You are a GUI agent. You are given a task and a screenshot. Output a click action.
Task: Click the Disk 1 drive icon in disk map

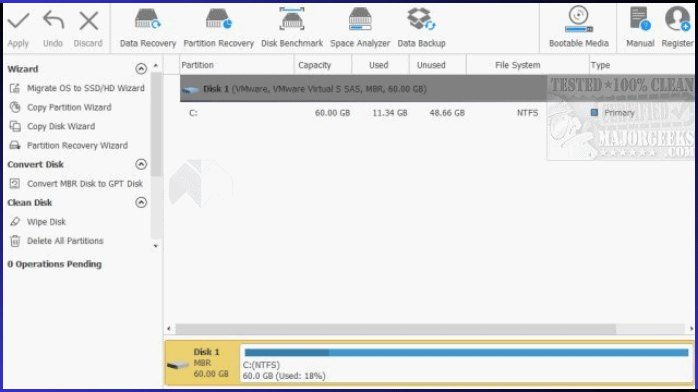[x=178, y=365]
